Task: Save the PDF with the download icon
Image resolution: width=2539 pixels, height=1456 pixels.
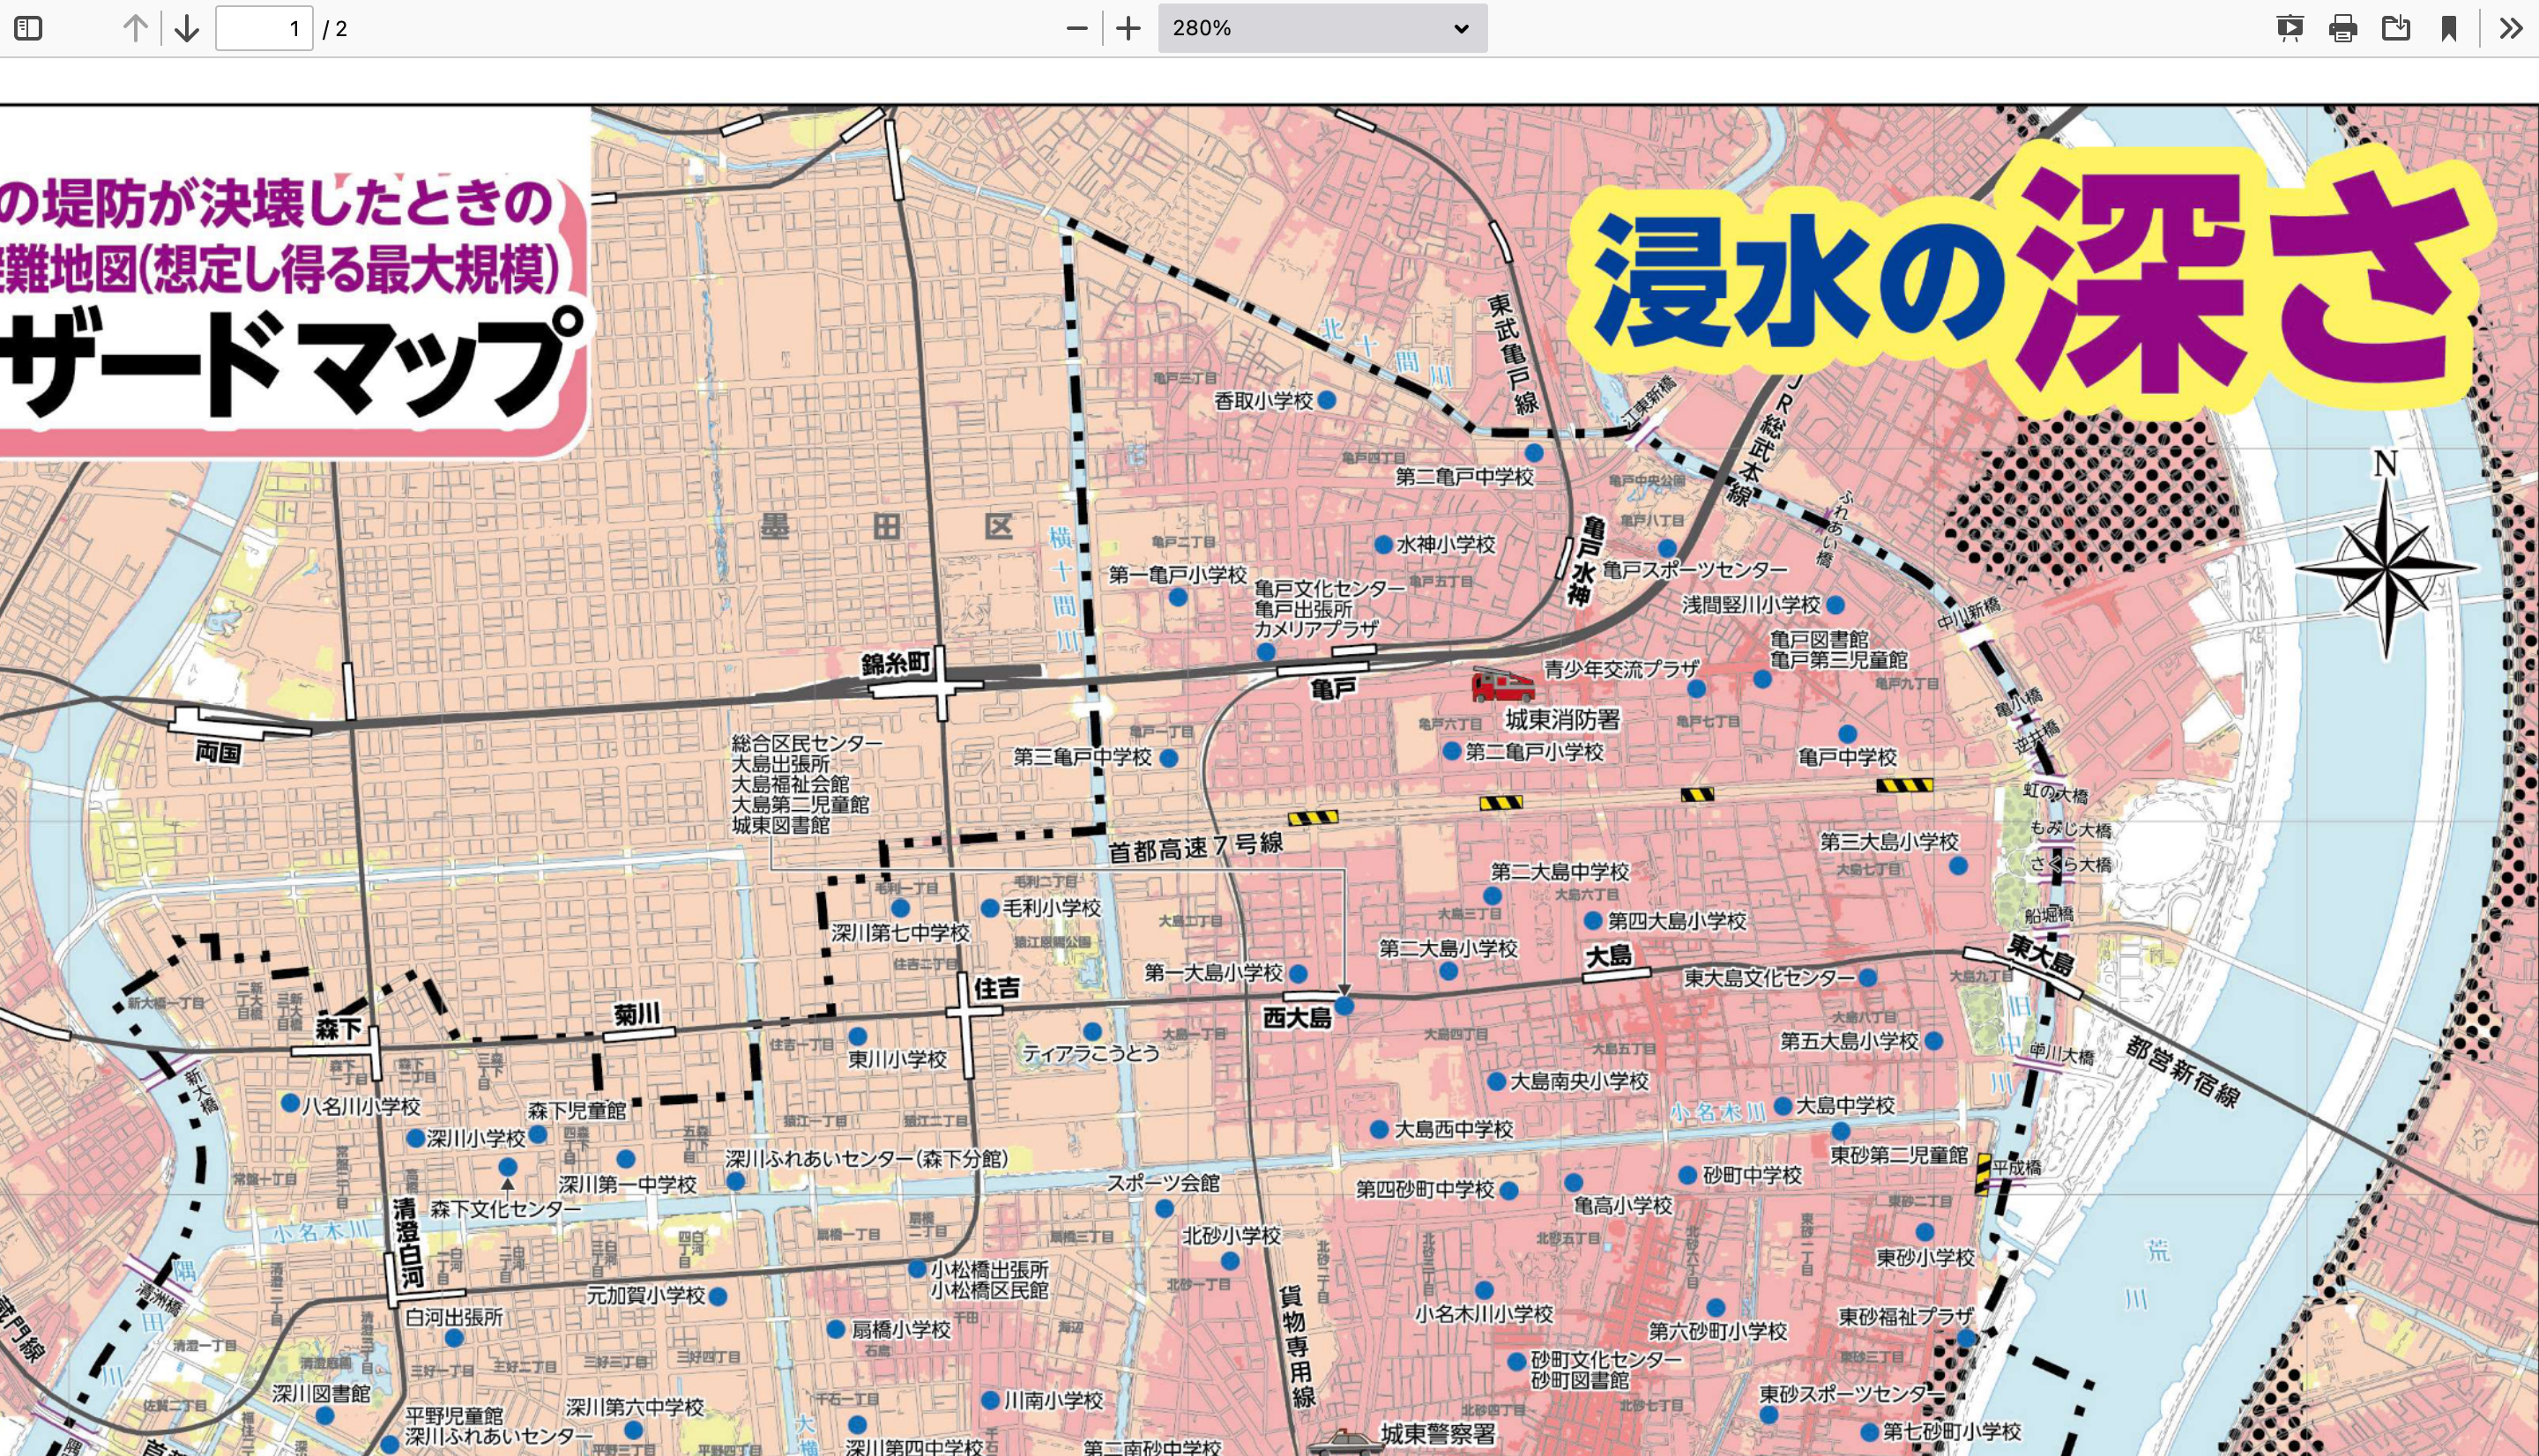Action: point(2396,28)
